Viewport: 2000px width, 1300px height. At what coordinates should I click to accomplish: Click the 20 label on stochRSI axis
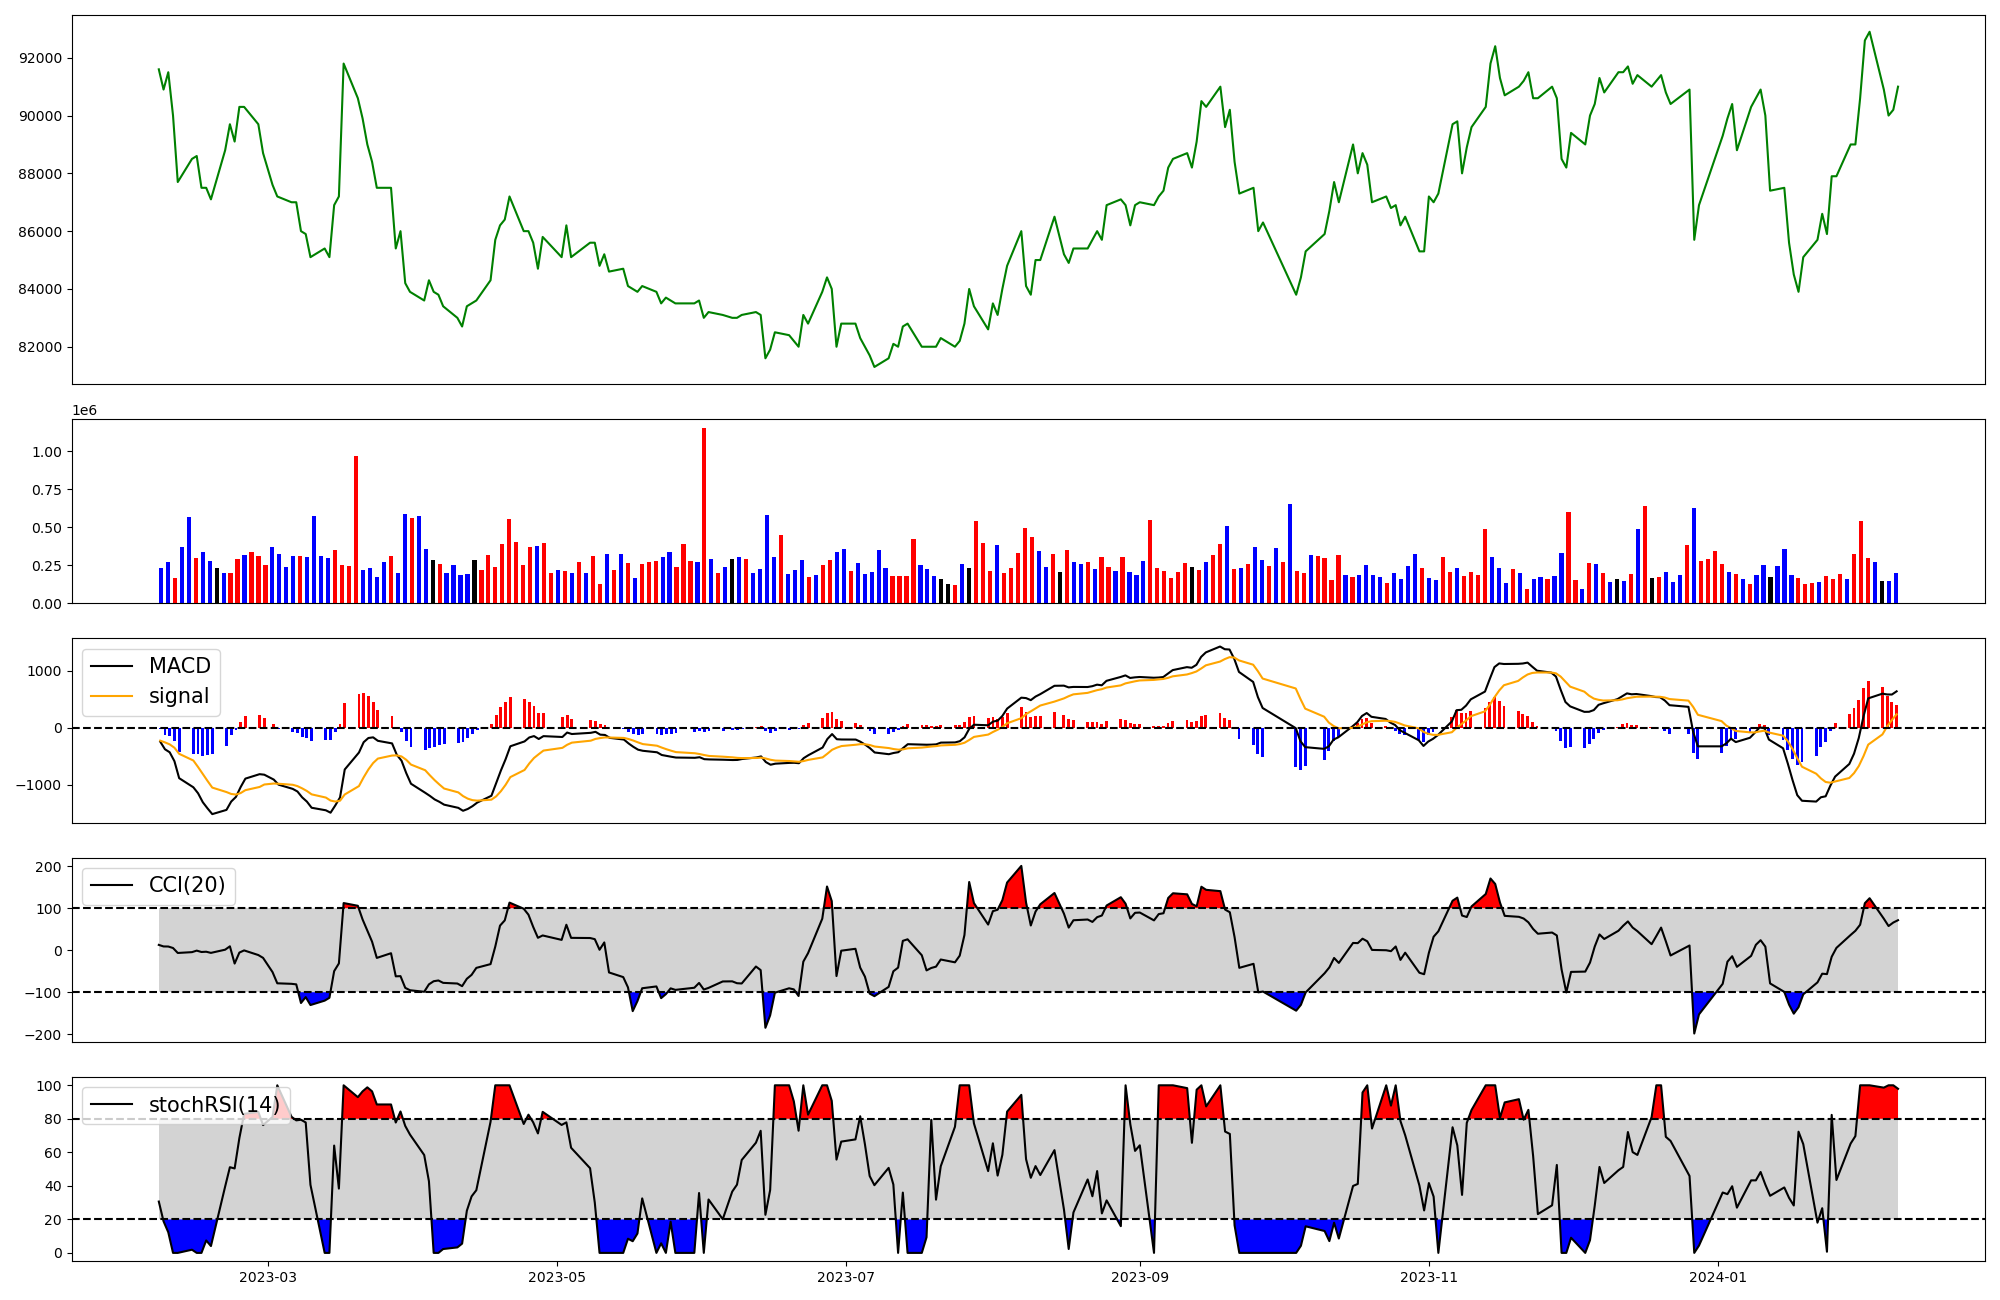pos(53,1220)
